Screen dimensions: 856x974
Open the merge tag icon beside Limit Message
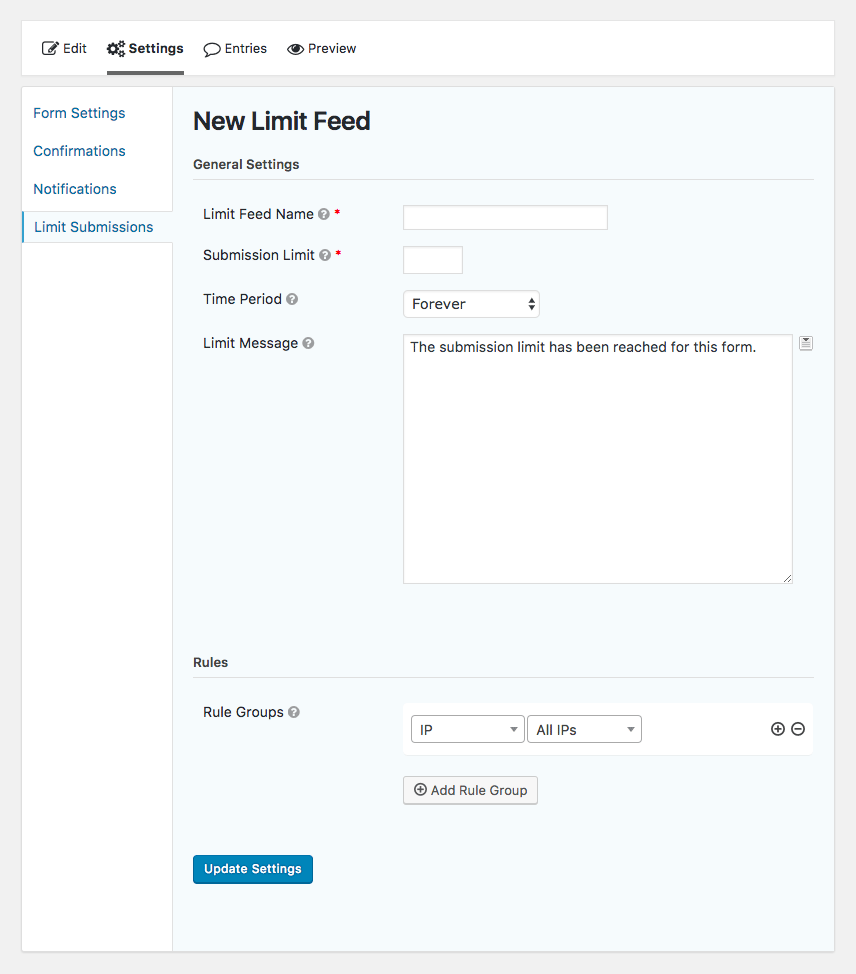806,343
